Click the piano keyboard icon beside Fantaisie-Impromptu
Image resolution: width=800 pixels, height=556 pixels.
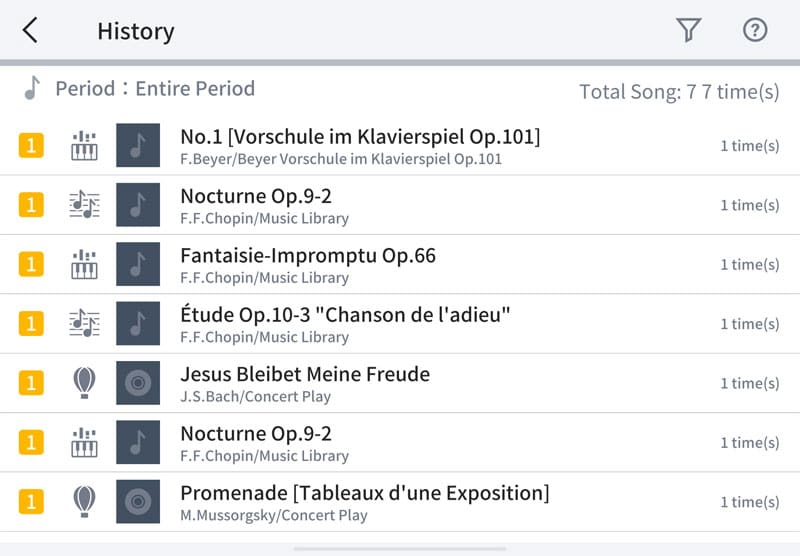[84, 265]
